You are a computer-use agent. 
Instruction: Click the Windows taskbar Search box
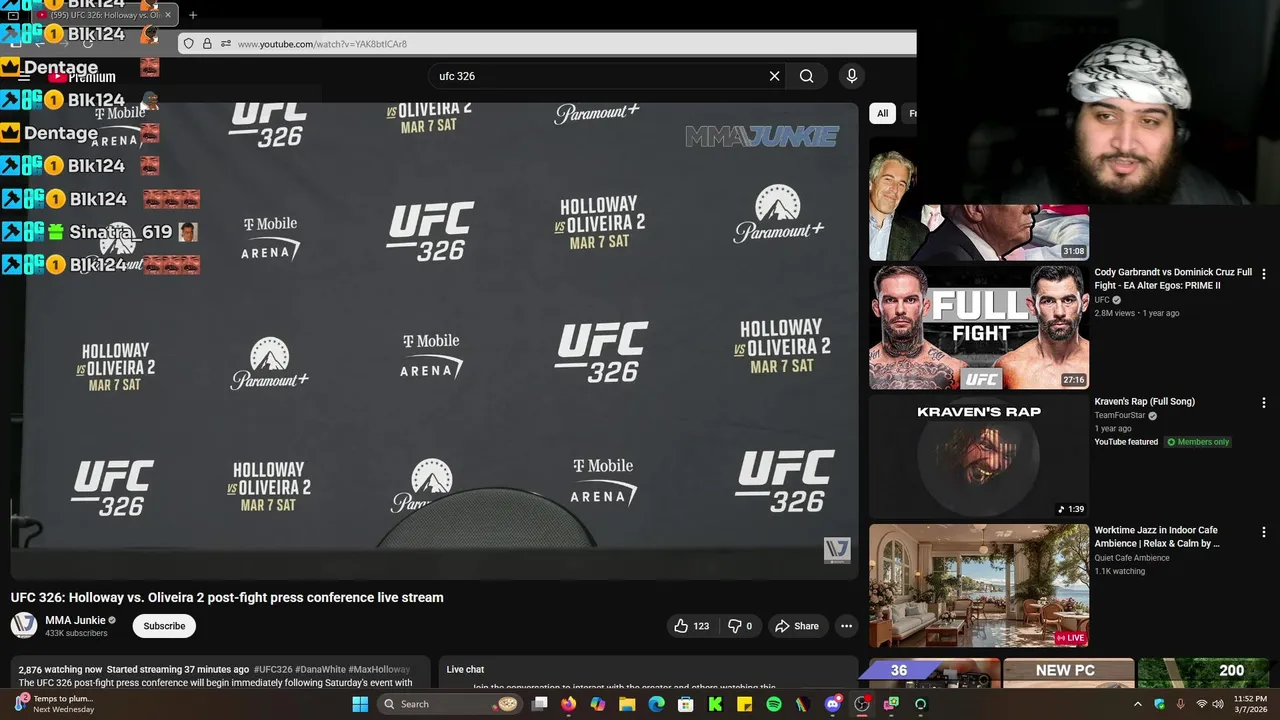click(450, 704)
